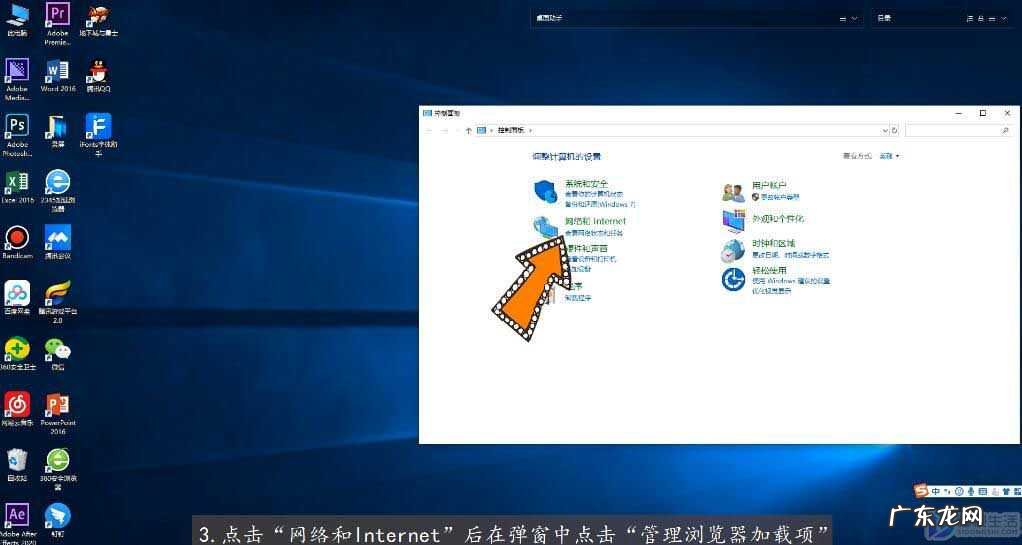Click the Backup and Restore (Windows 7) link
Viewport: 1022px width, 545px height.
click(x=600, y=204)
